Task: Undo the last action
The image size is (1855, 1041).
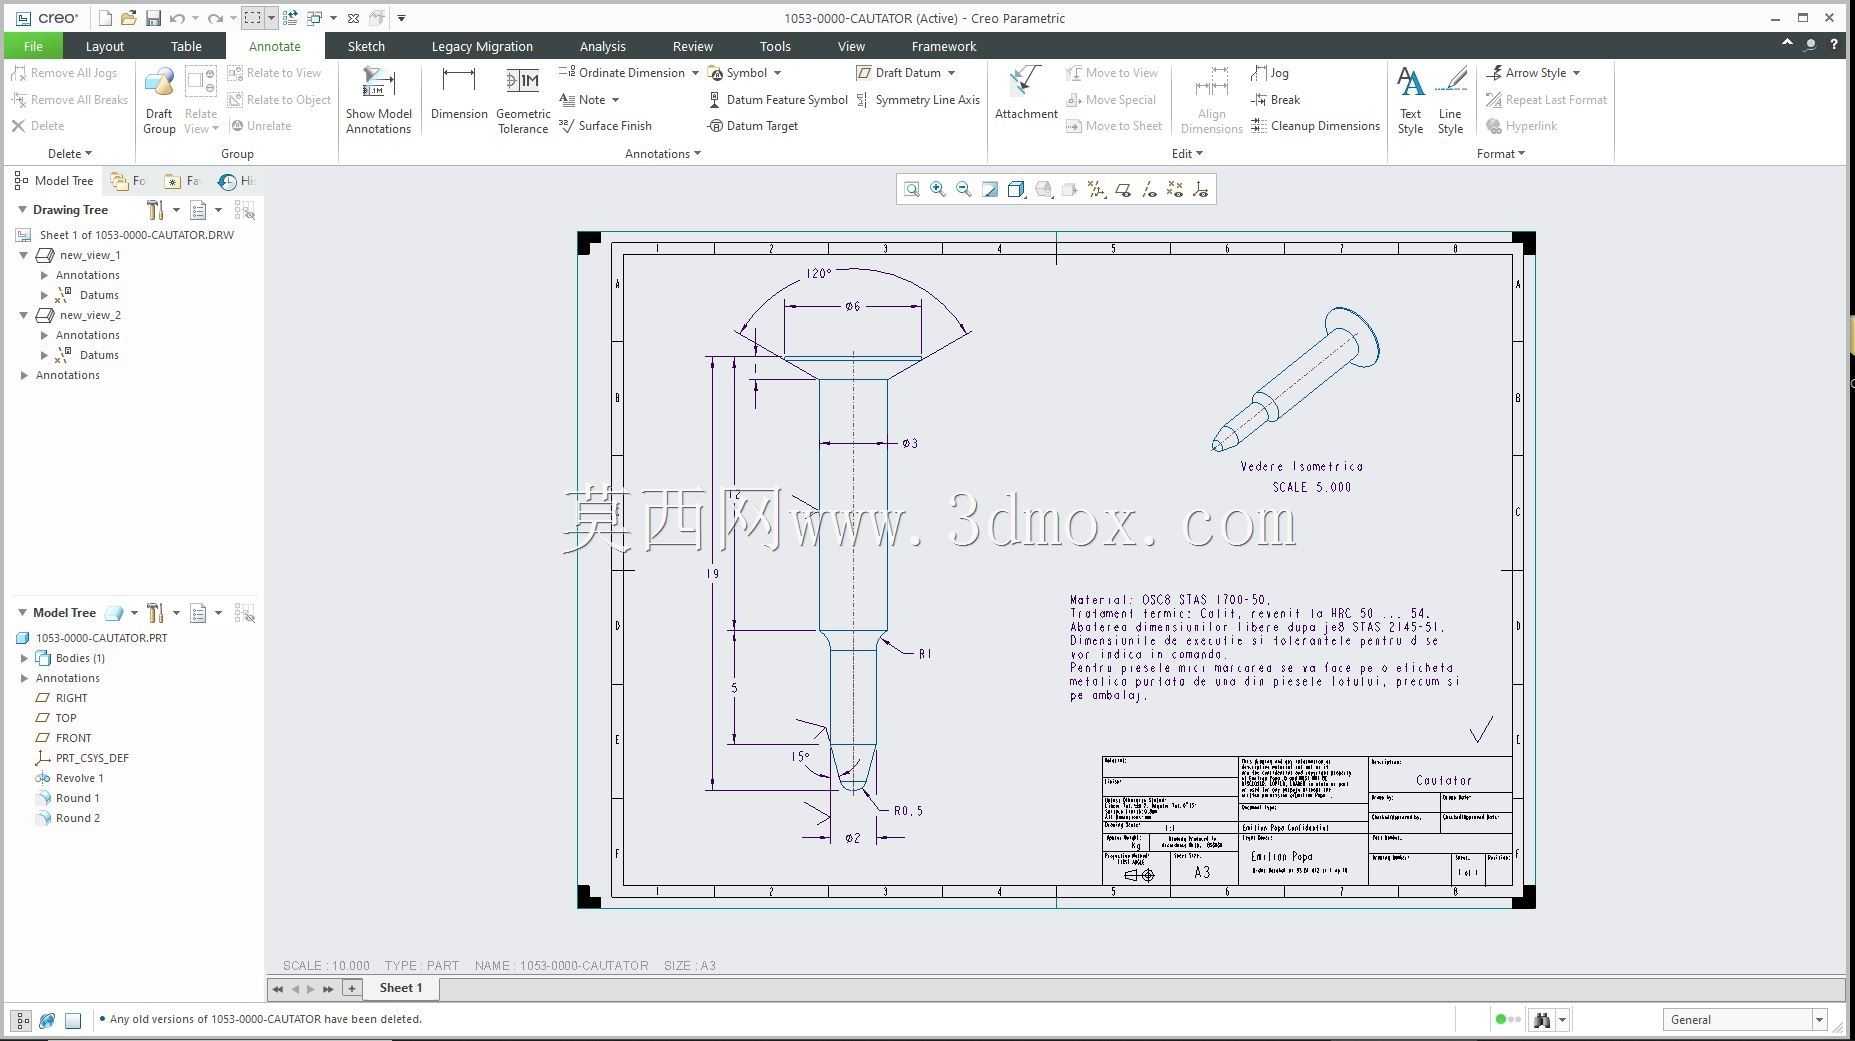Action: click(x=177, y=18)
